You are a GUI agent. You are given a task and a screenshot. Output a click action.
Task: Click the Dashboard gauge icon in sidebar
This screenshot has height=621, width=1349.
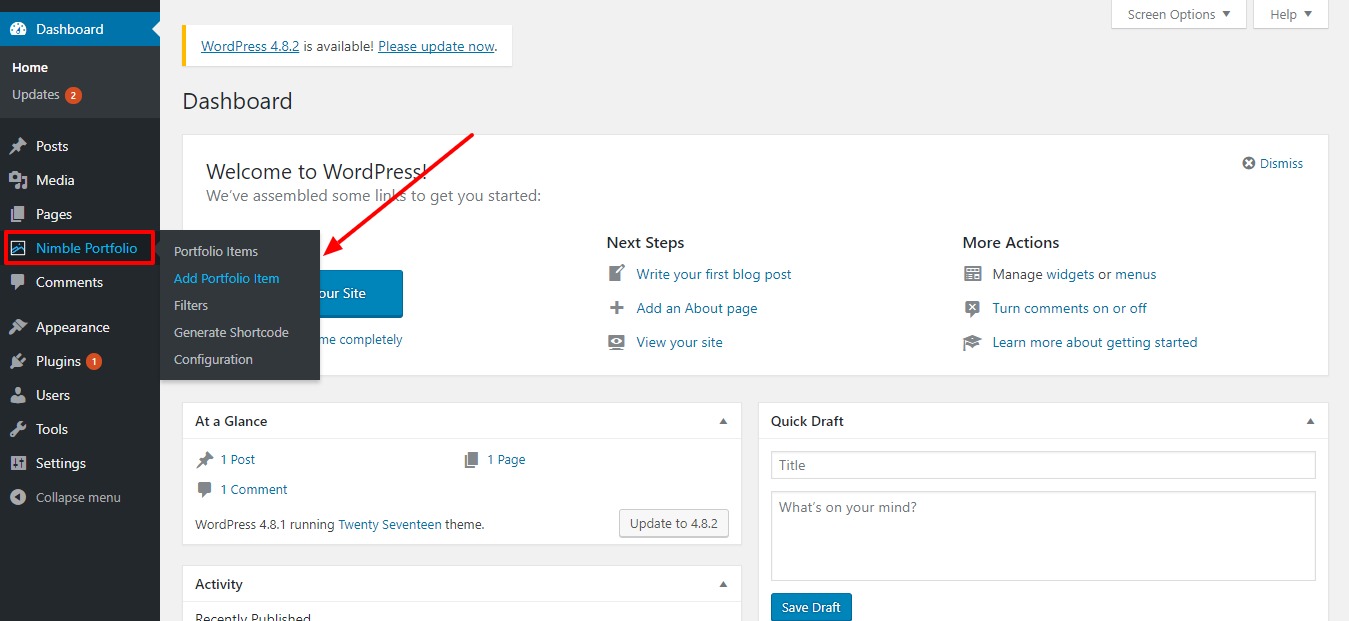(18, 29)
